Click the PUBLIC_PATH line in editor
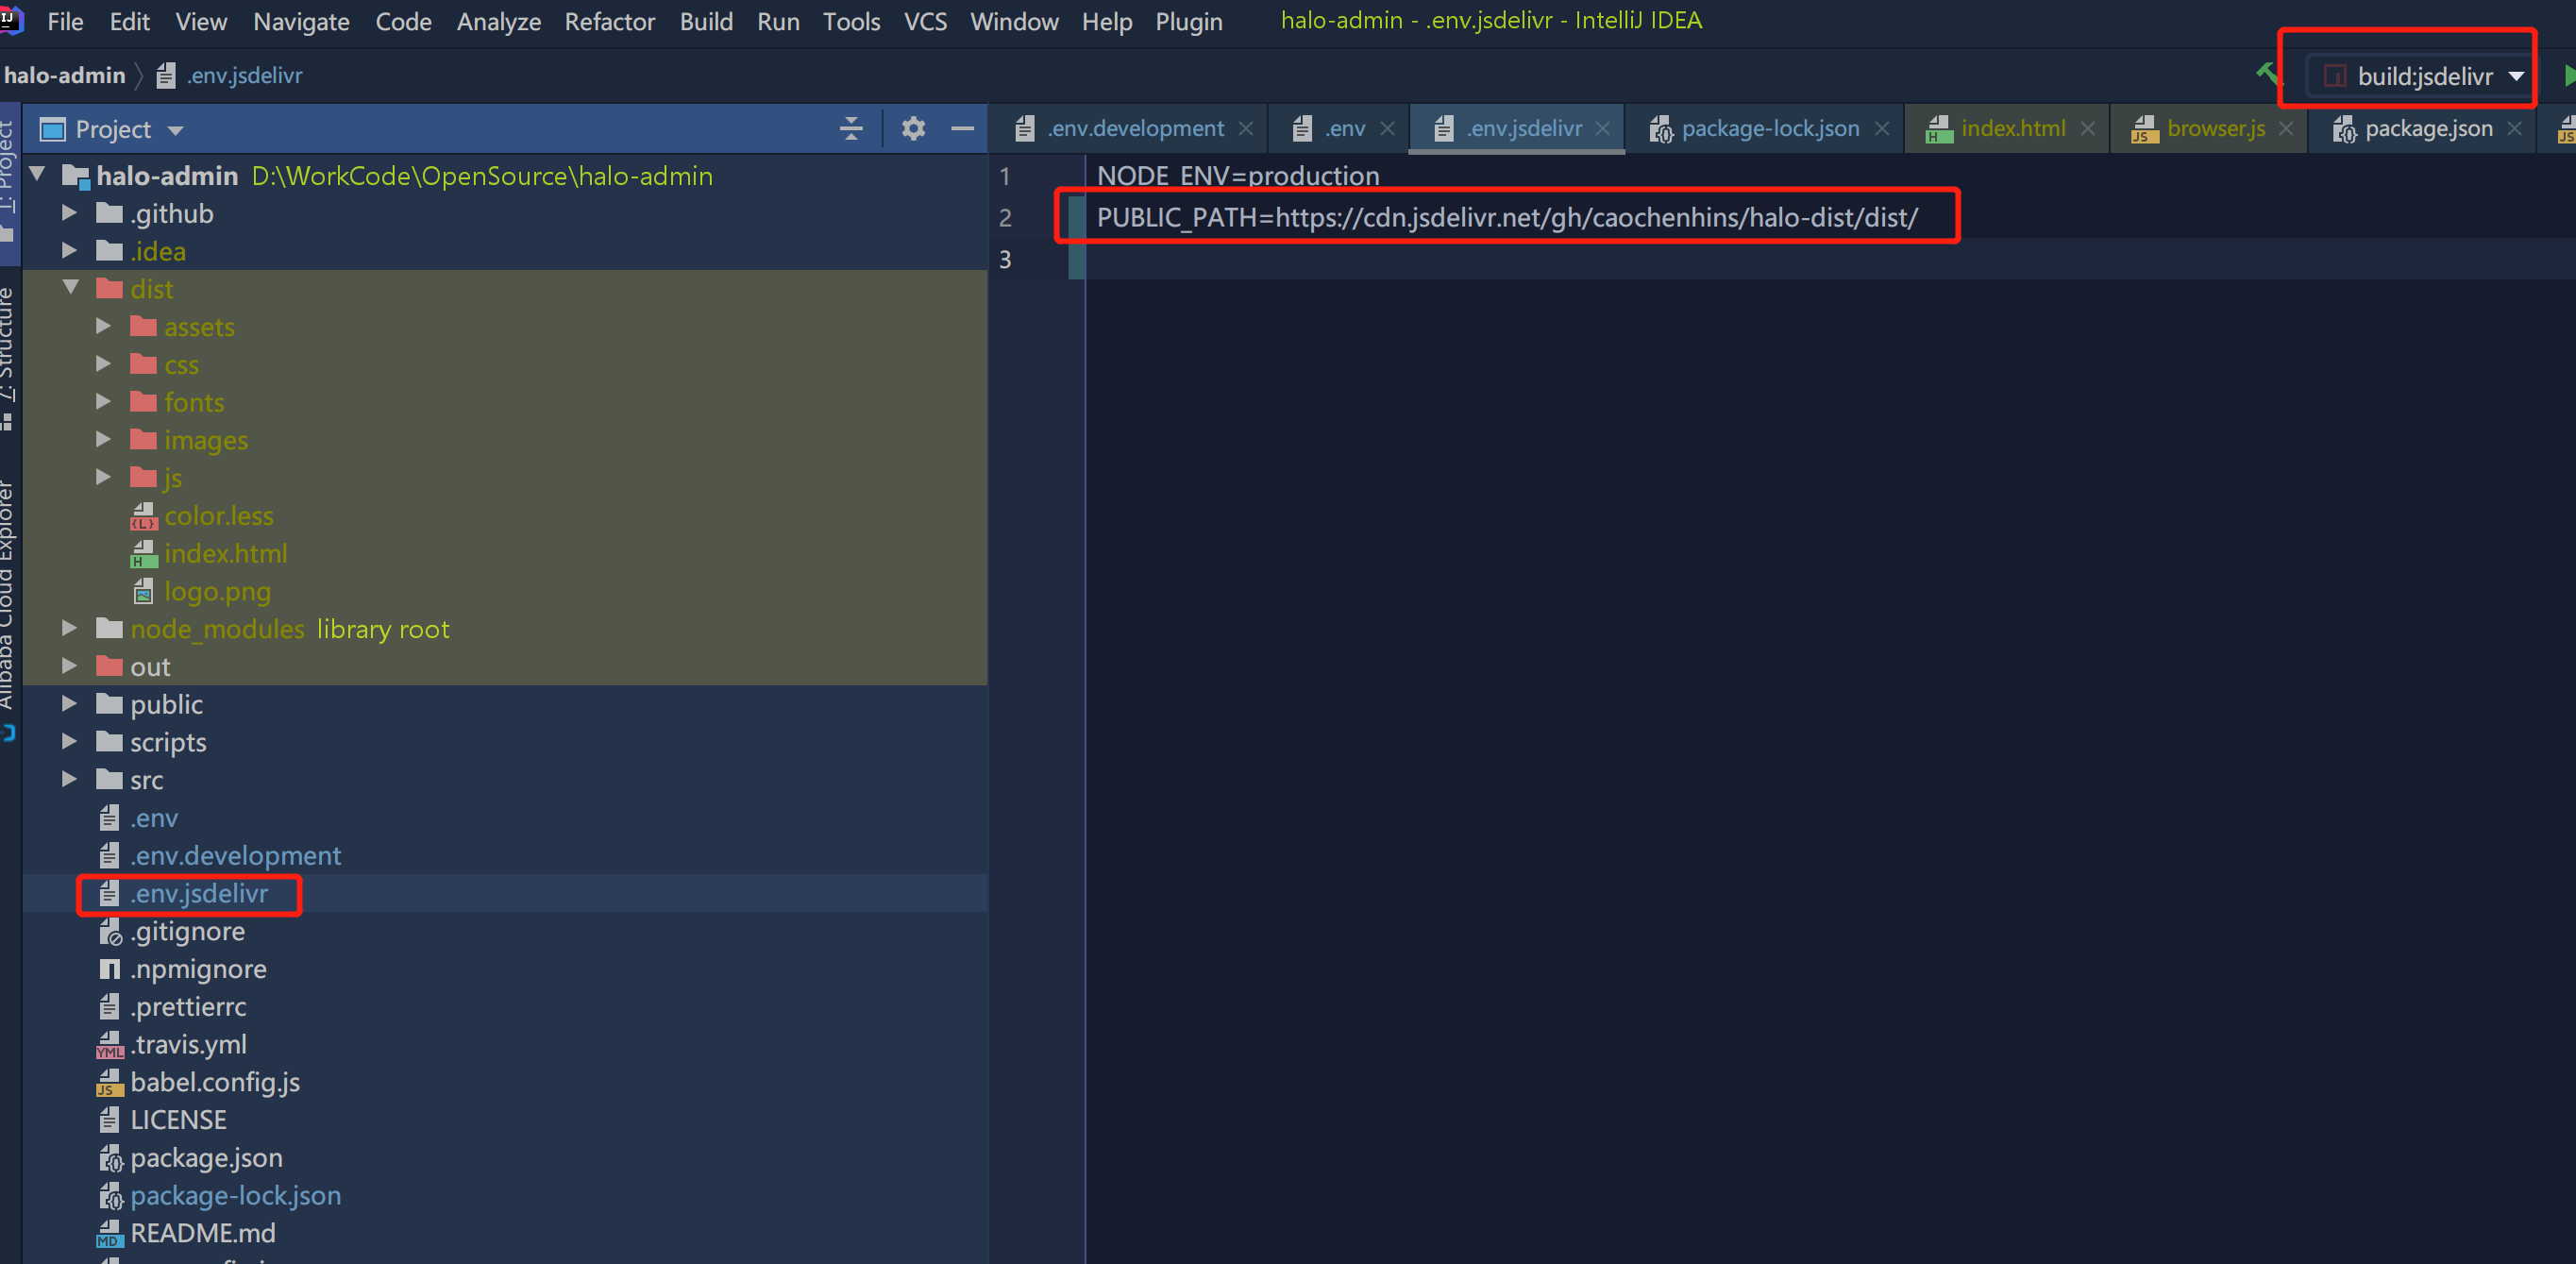The width and height of the screenshot is (2576, 1264). (x=1506, y=217)
